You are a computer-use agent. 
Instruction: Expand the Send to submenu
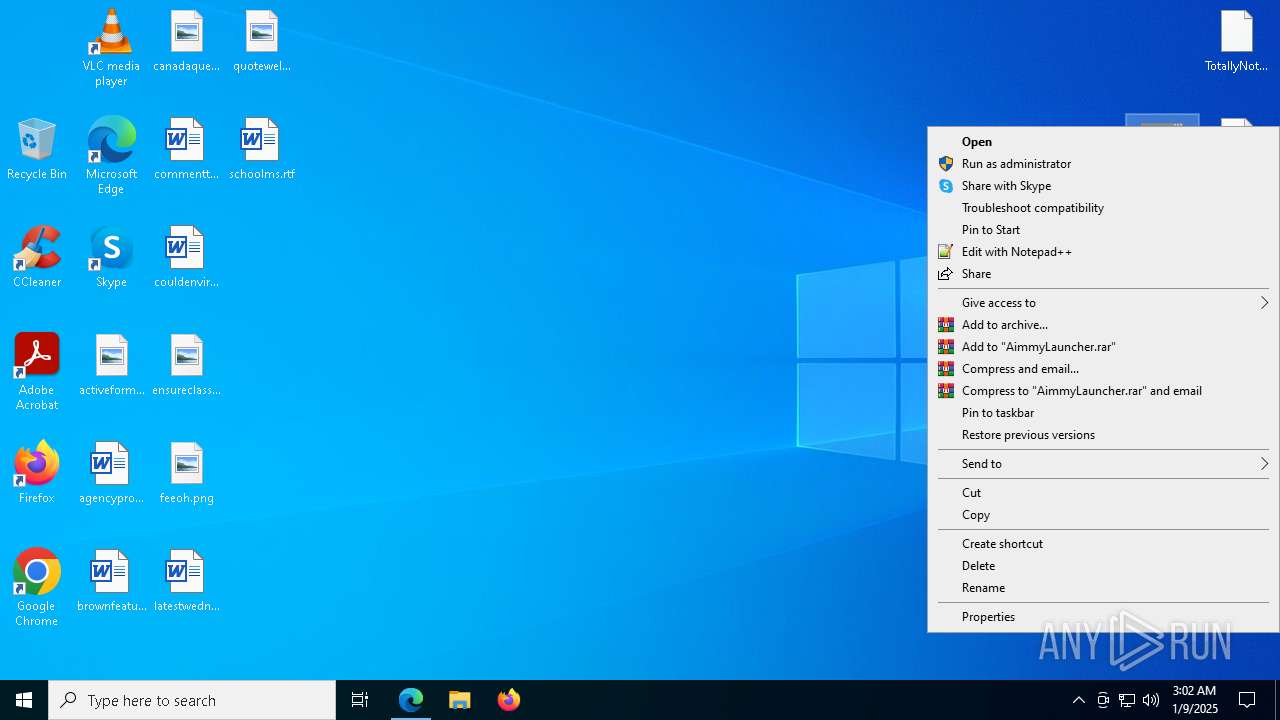[x=1103, y=464]
